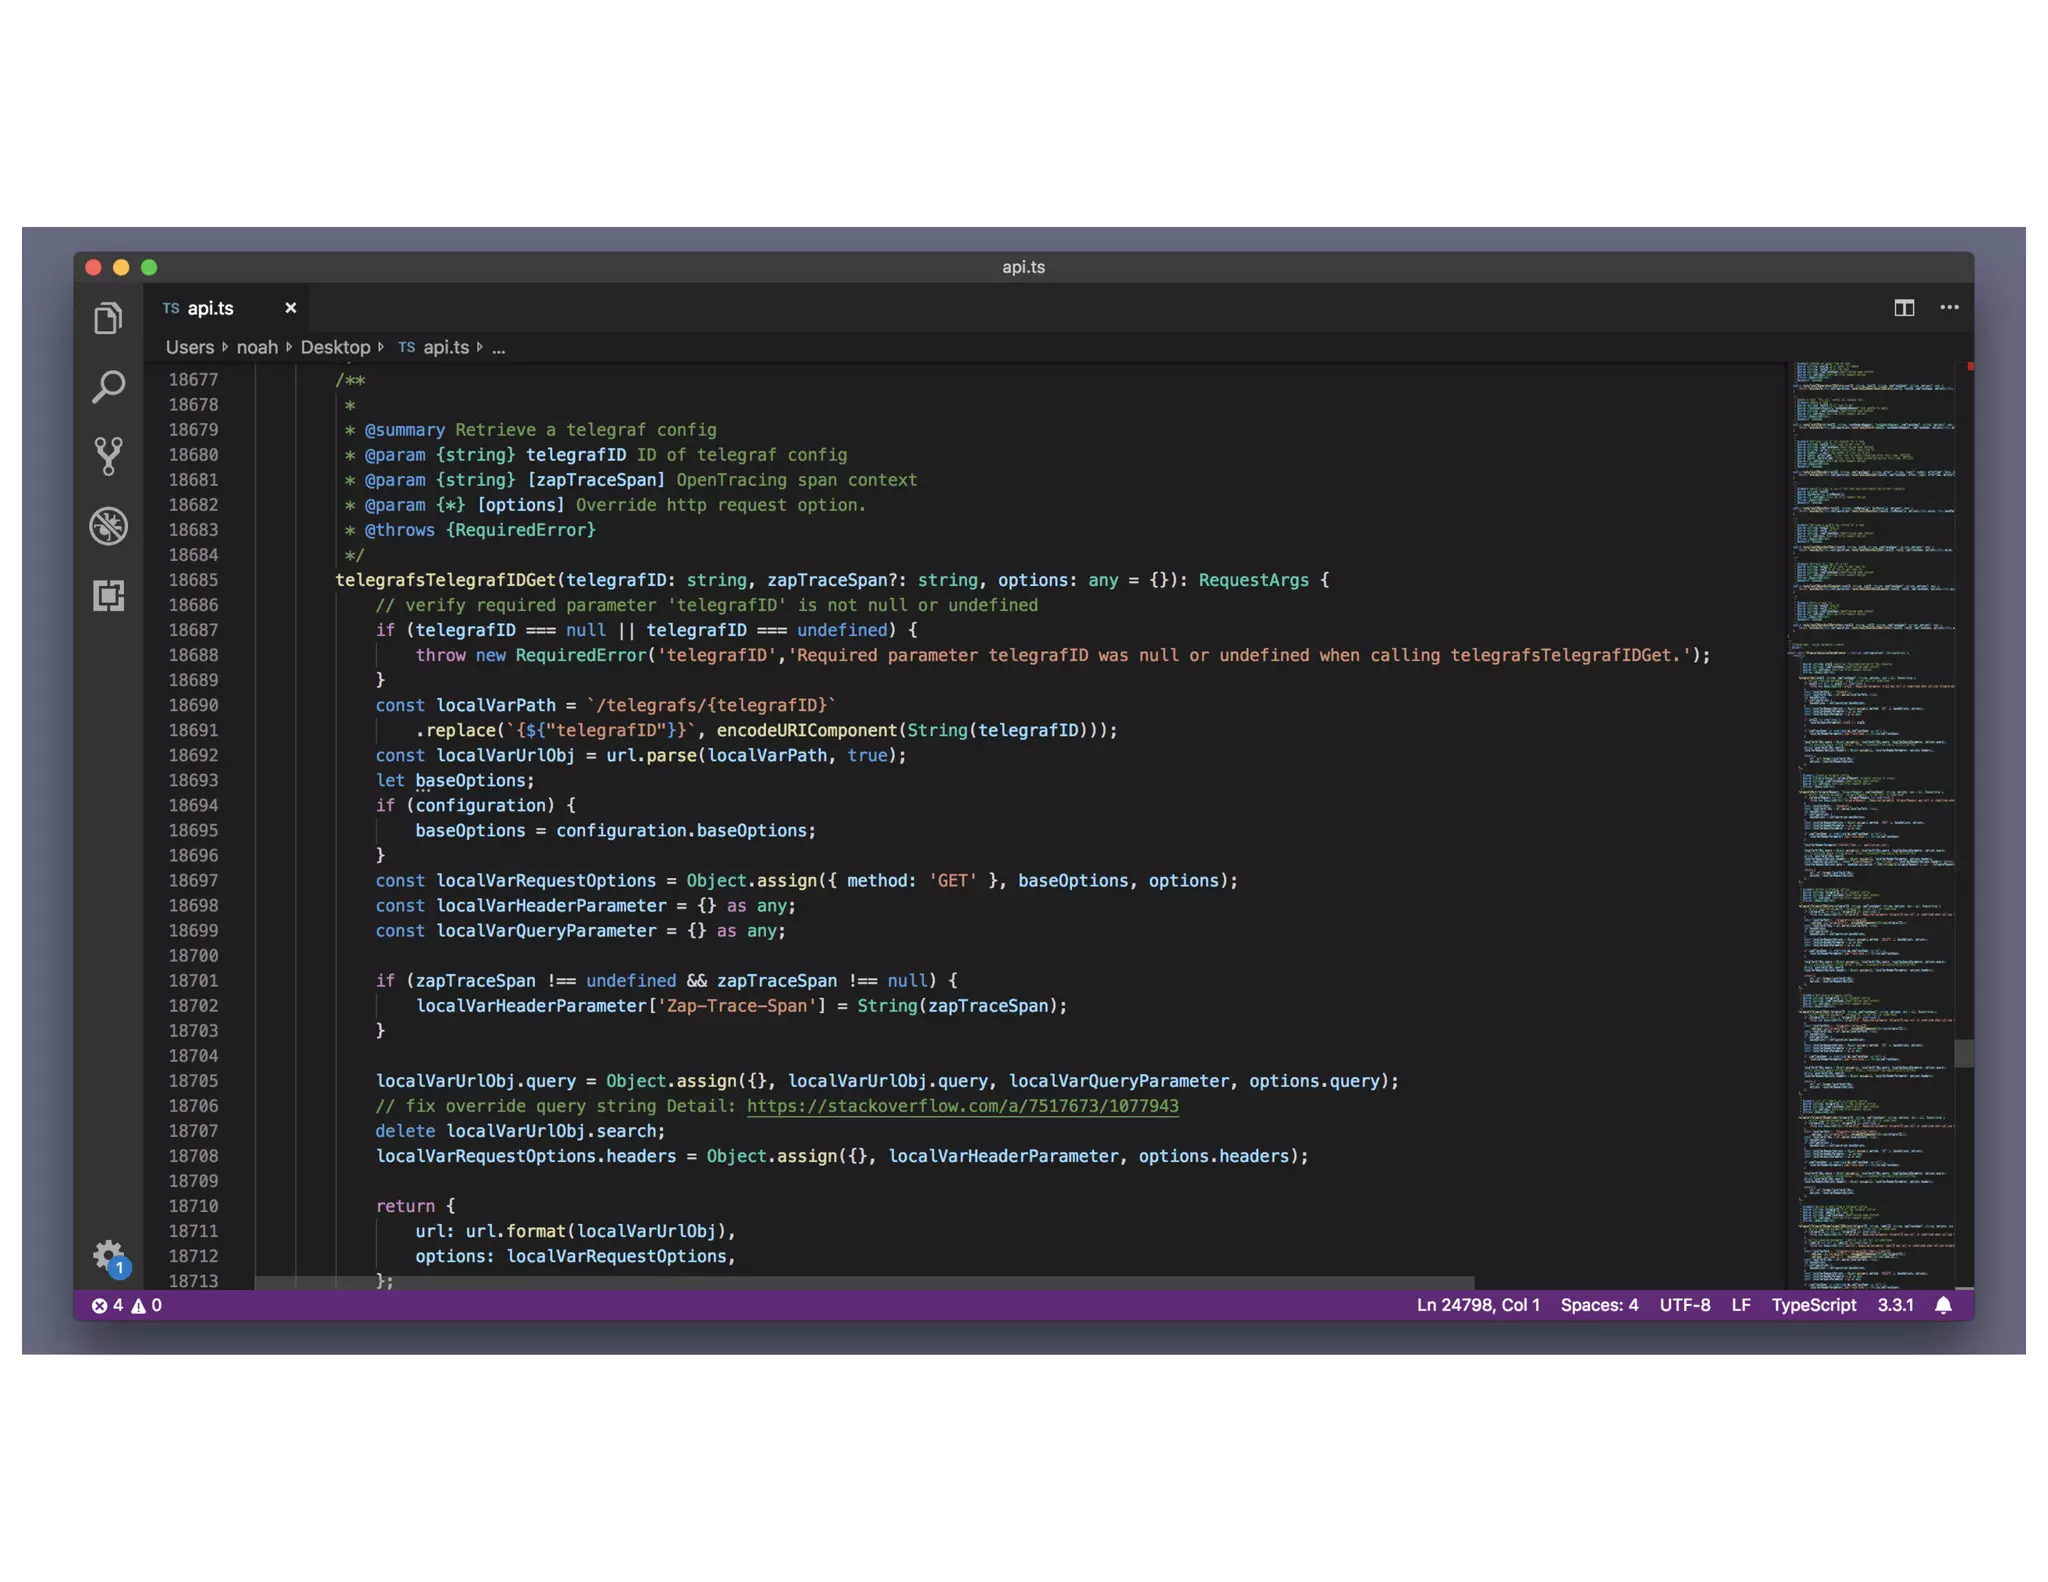This screenshot has width=2048, height=1582.
Task: Open the Debug panel icon
Action: (108, 526)
